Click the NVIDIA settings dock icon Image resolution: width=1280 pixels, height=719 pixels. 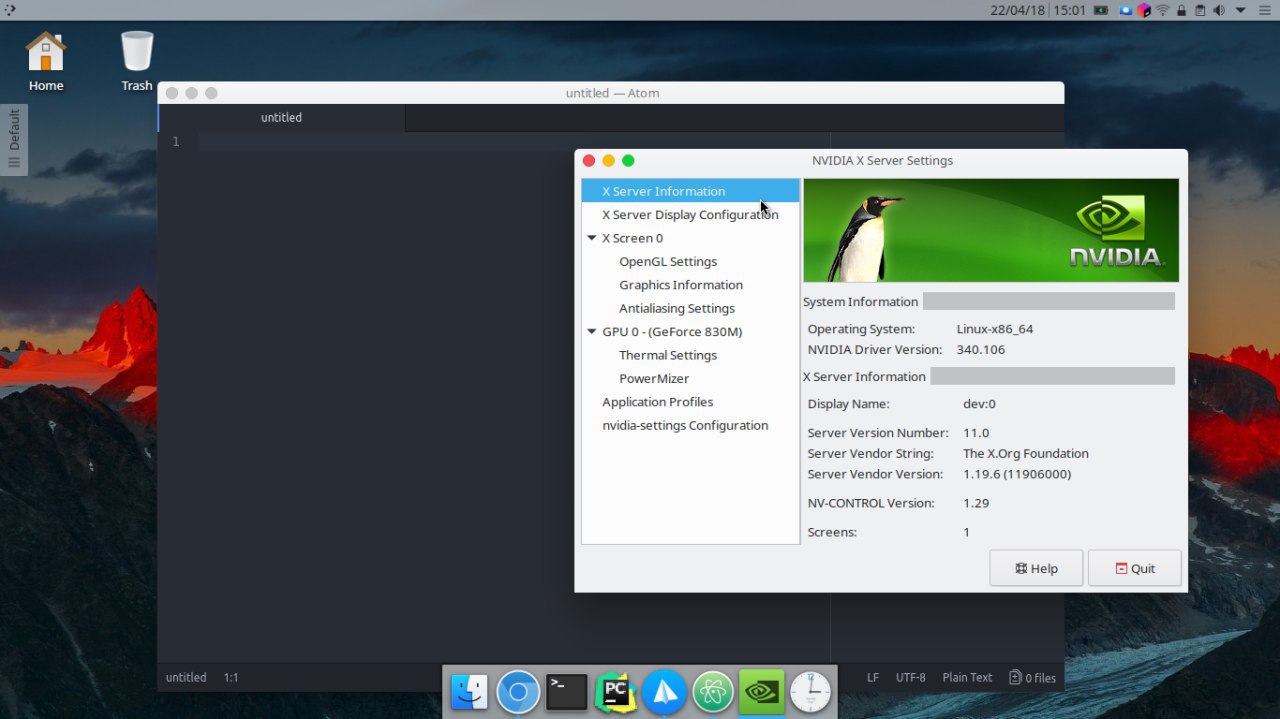click(761, 692)
